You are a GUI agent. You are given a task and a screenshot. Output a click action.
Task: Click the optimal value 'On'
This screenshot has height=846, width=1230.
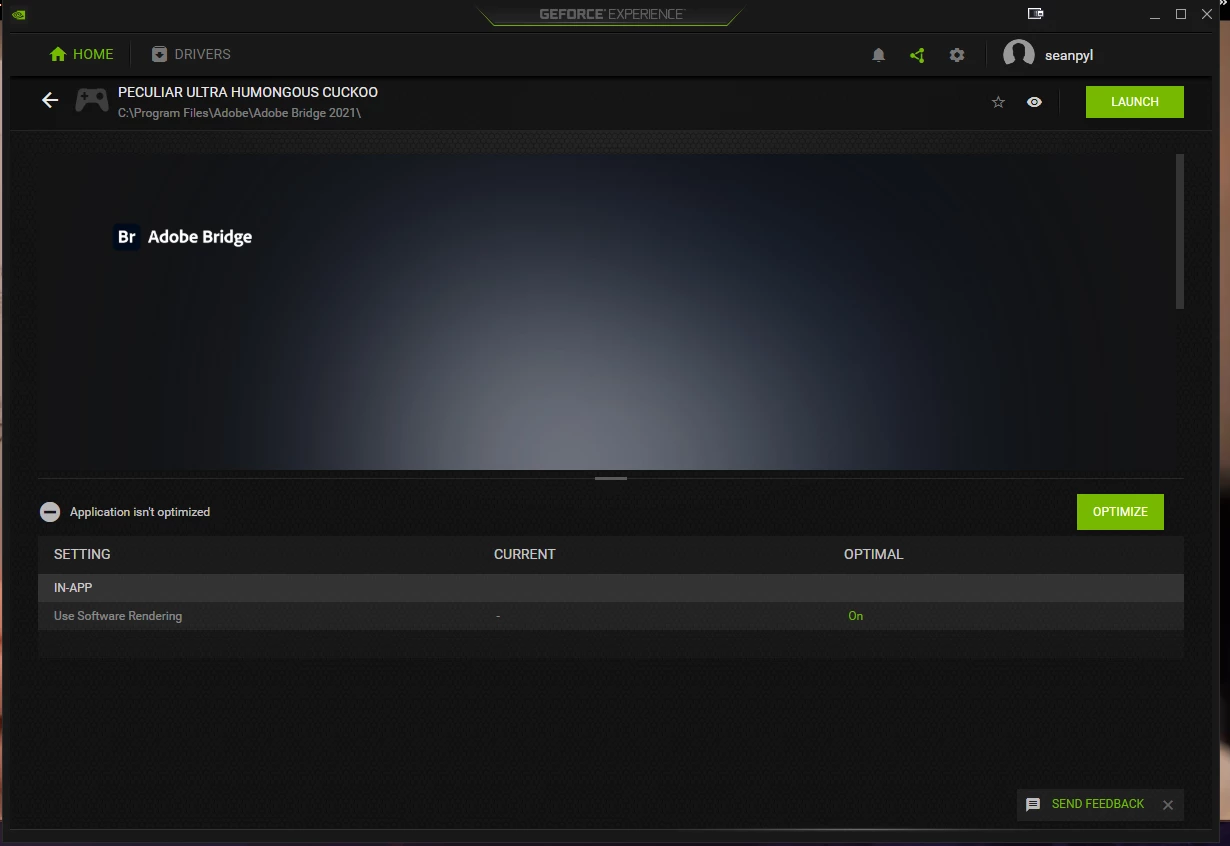click(856, 616)
